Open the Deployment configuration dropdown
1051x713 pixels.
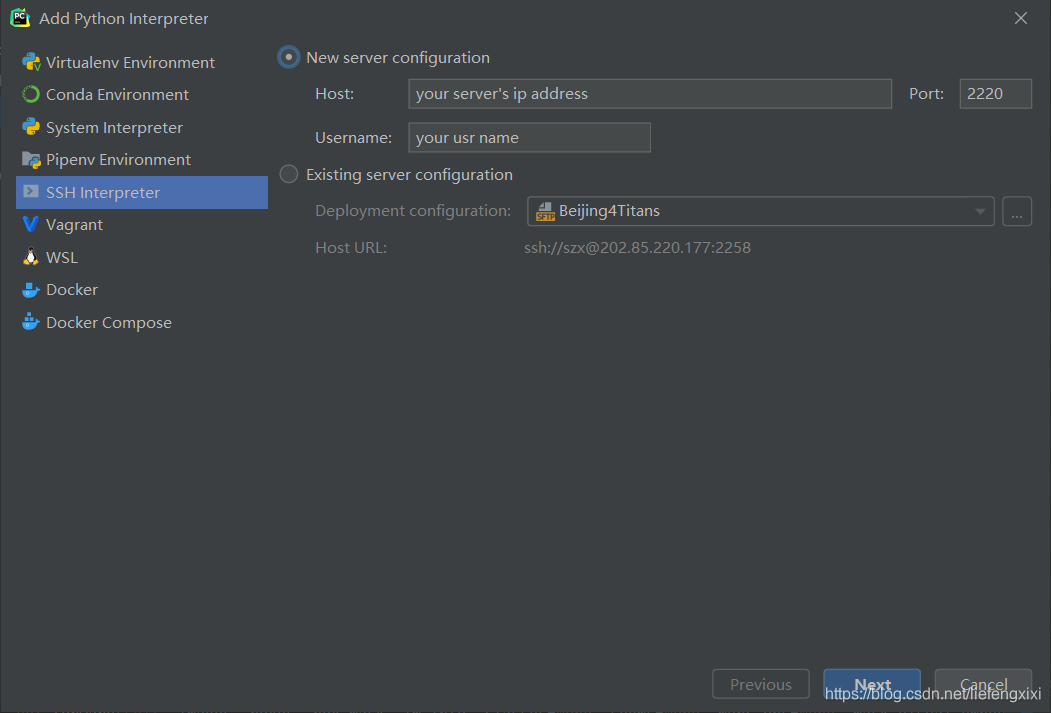760,211
